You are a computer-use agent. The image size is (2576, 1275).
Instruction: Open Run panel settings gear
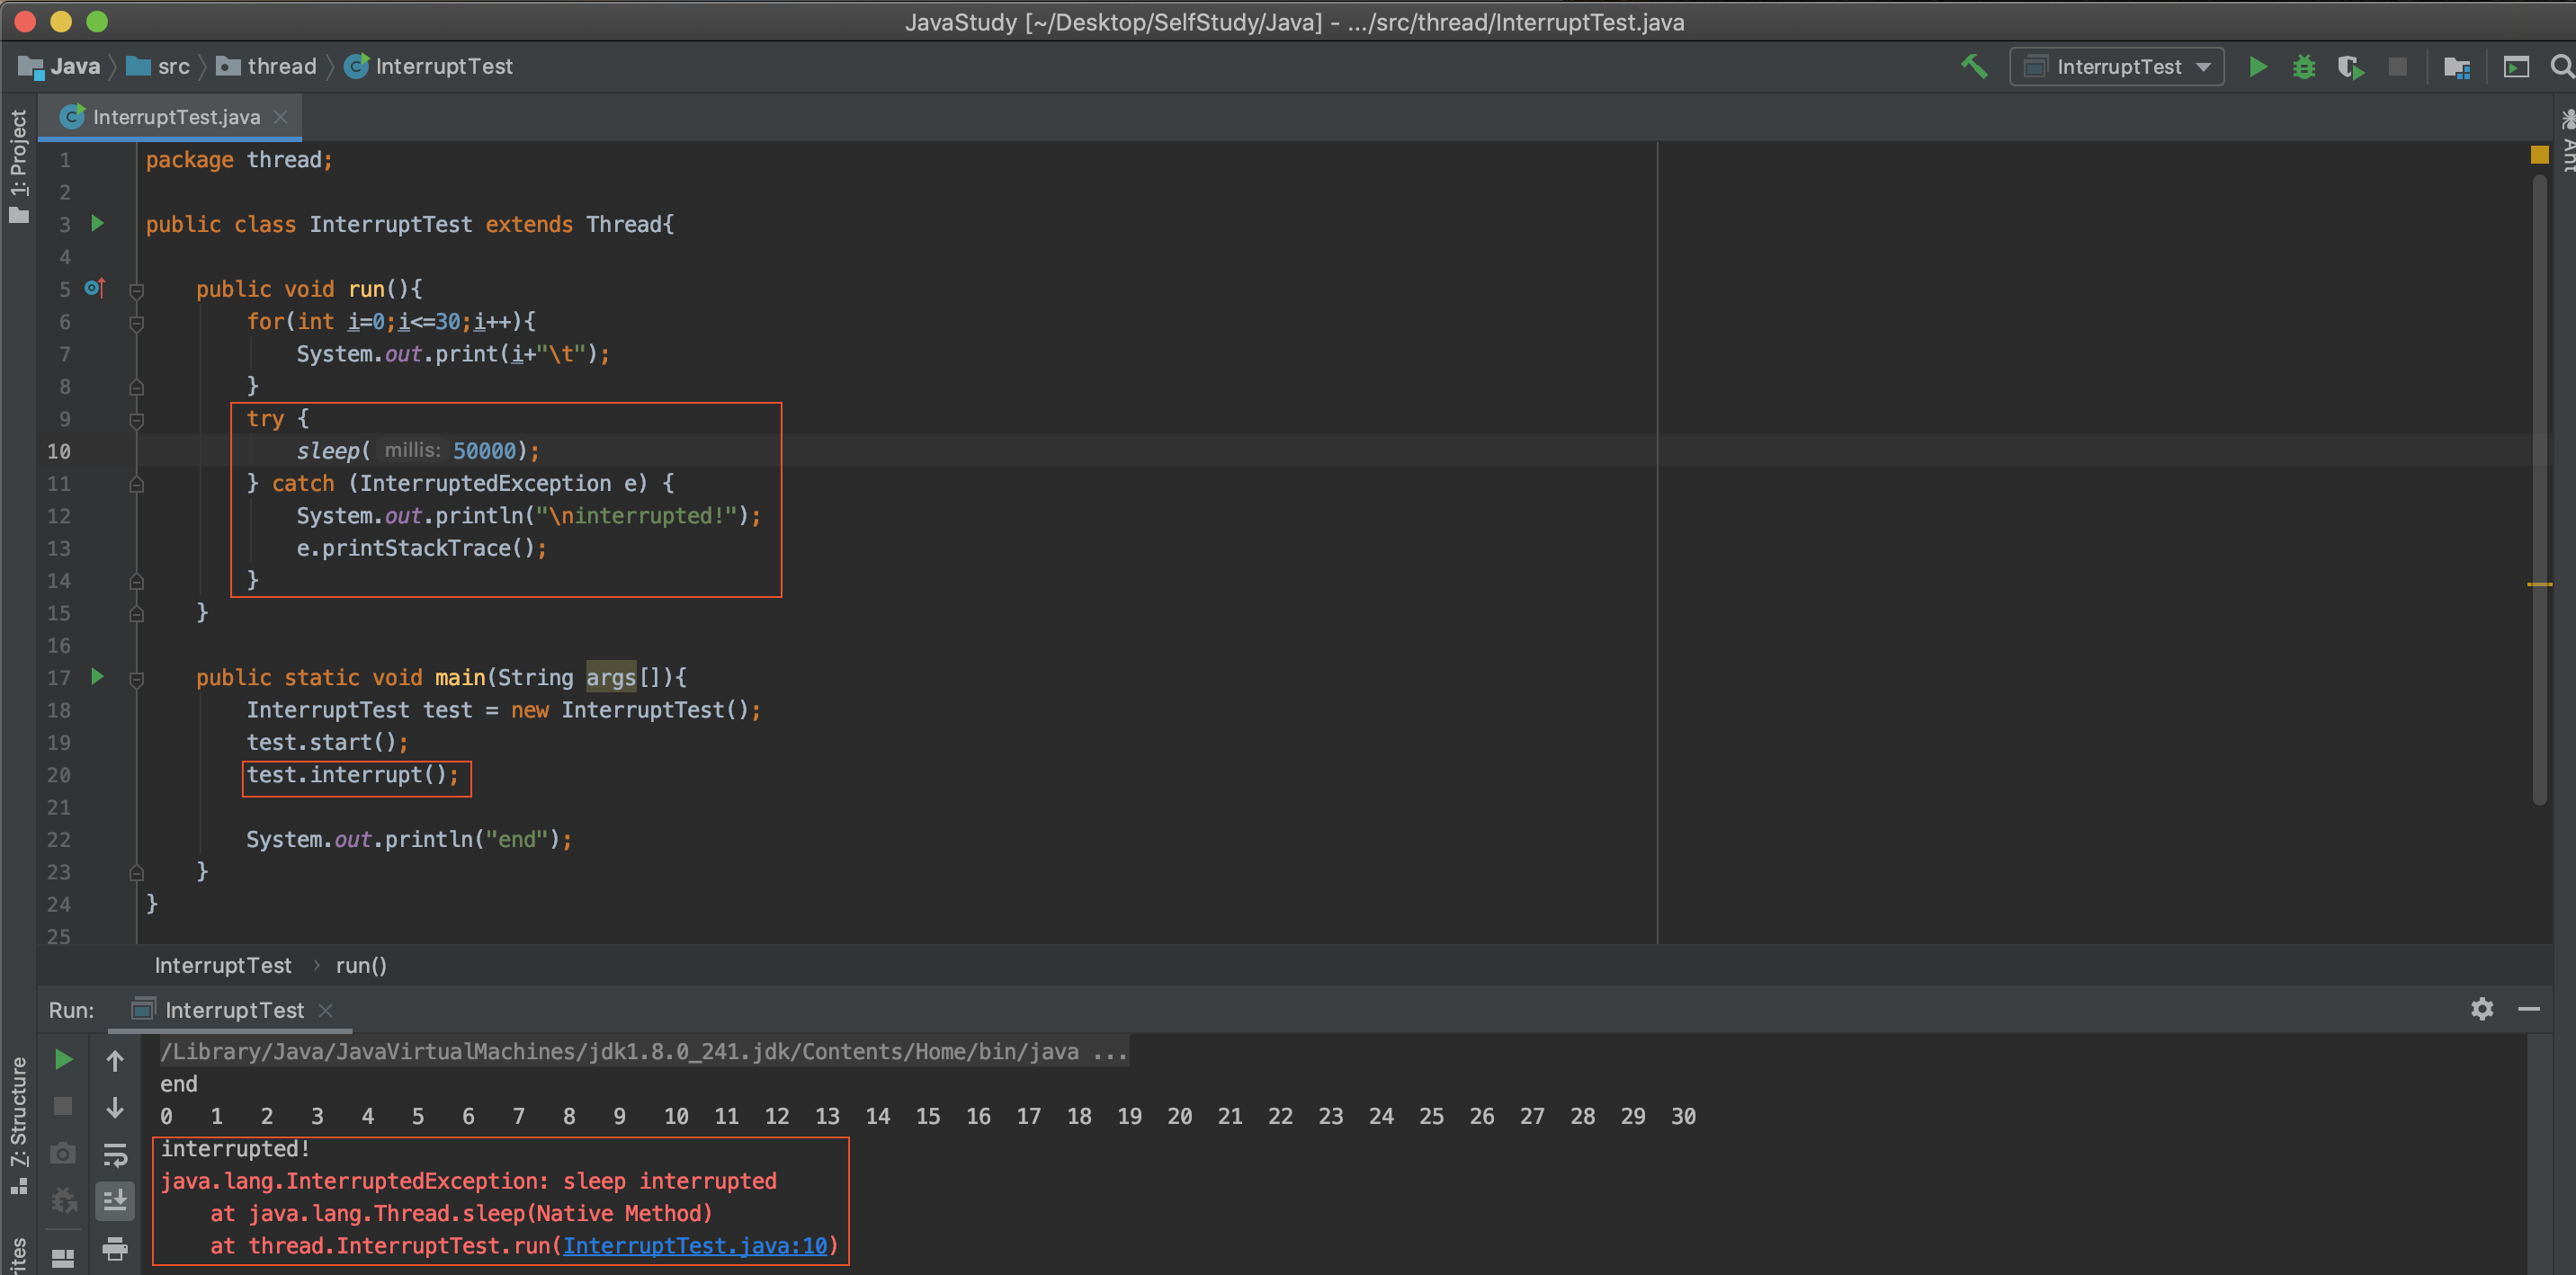click(2481, 1009)
